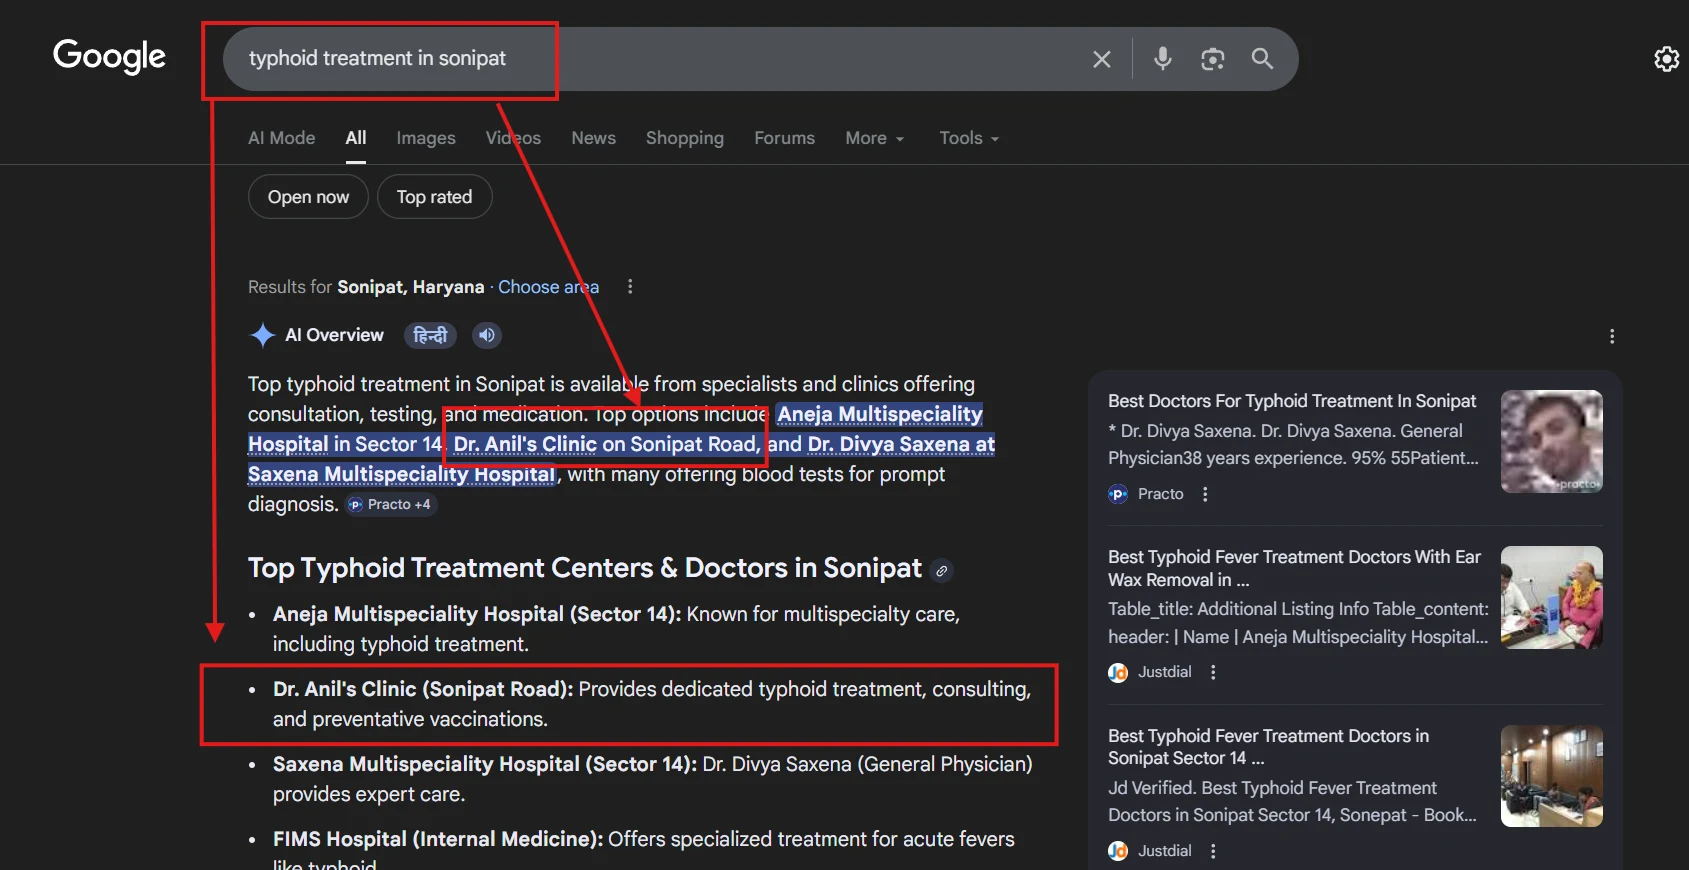
Task: Click the AI Overview label
Action: coord(334,335)
